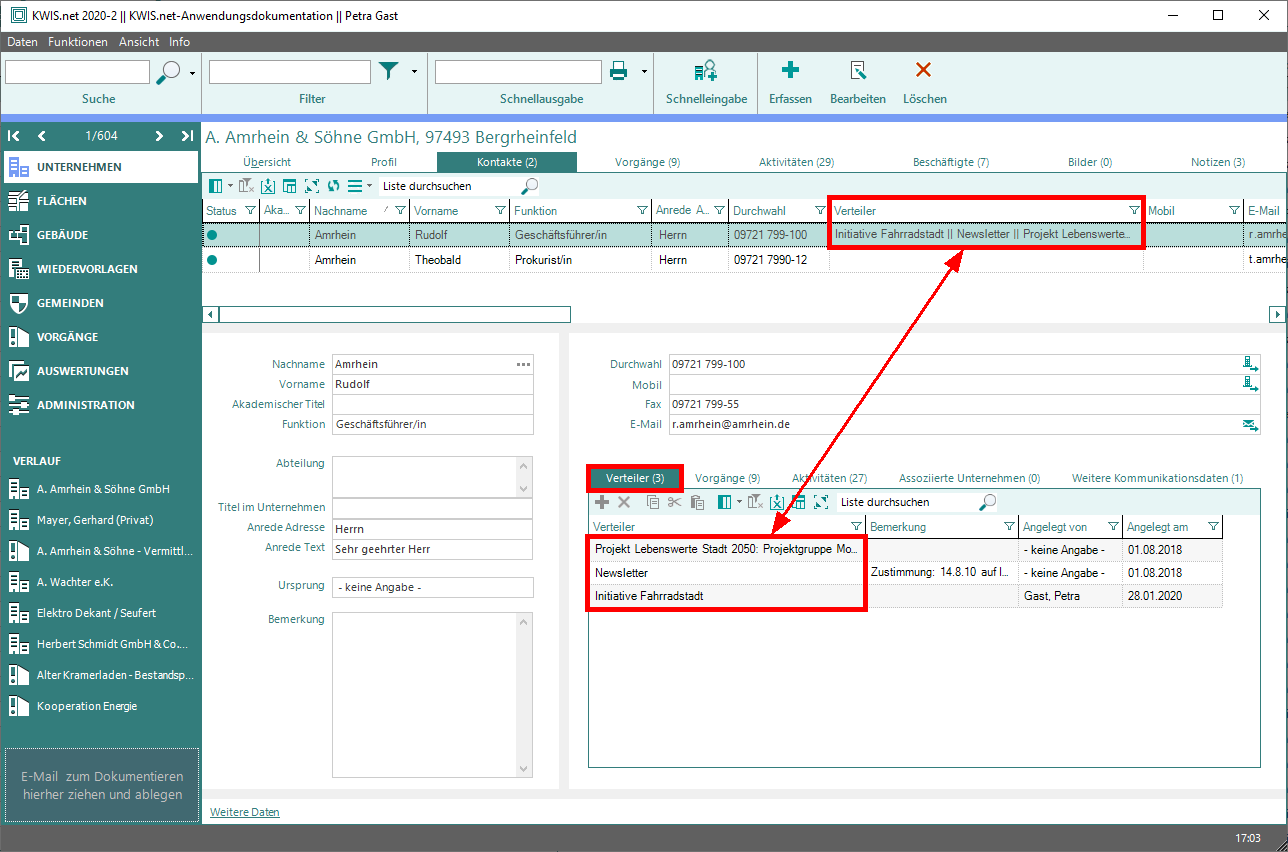1288x852 pixels.
Task: Open the Angelegt am column filter
Action: [x=1213, y=527]
